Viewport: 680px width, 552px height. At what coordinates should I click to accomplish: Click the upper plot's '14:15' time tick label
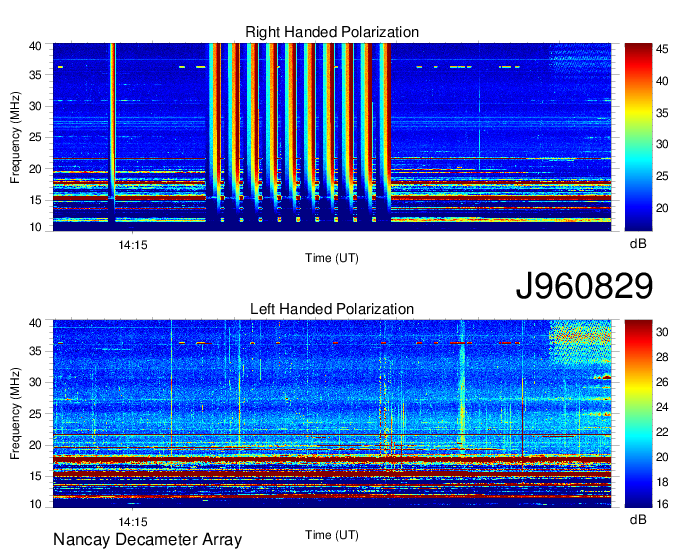click(x=133, y=245)
